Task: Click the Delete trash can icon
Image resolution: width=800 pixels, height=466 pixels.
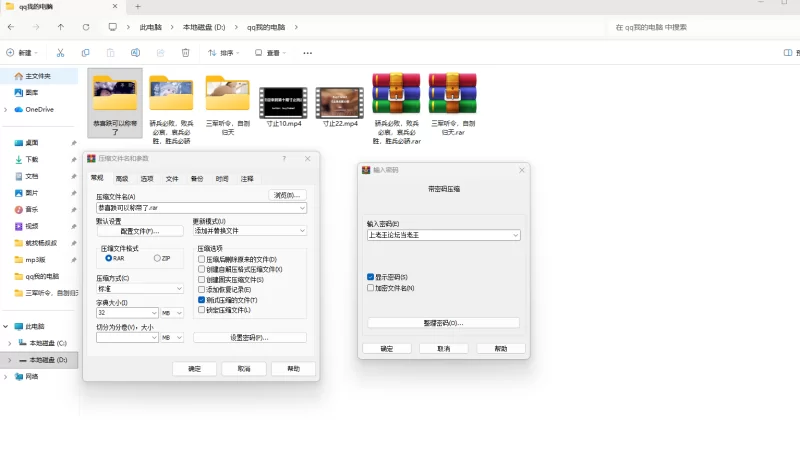Action: click(x=185, y=52)
